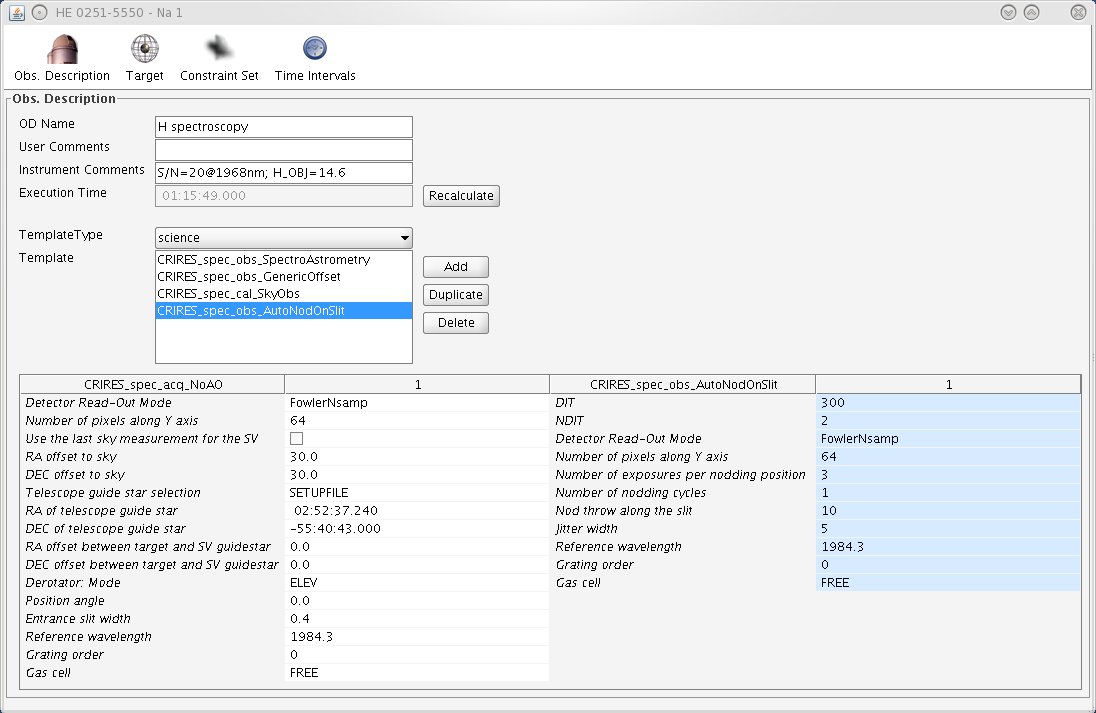Select CRIRES_spec_obs_SpectroAstrometry template
The height and width of the screenshot is (713, 1096).
point(284,259)
